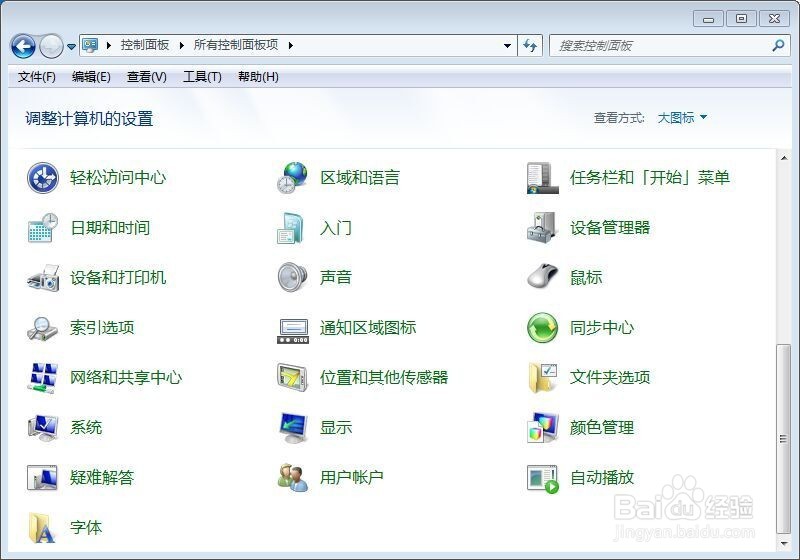Open the 同步中心 green icon
This screenshot has height=560, width=800.
pos(542,327)
